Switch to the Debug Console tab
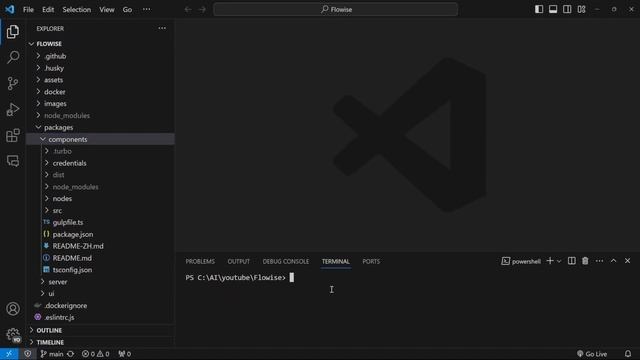This screenshot has height=360, width=640. 286,261
